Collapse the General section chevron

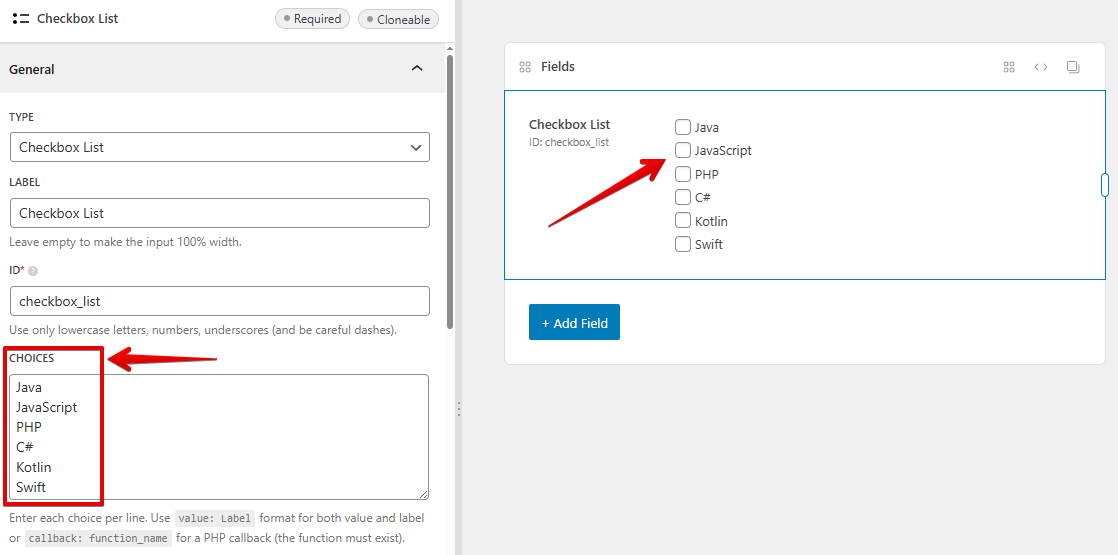click(417, 69)
